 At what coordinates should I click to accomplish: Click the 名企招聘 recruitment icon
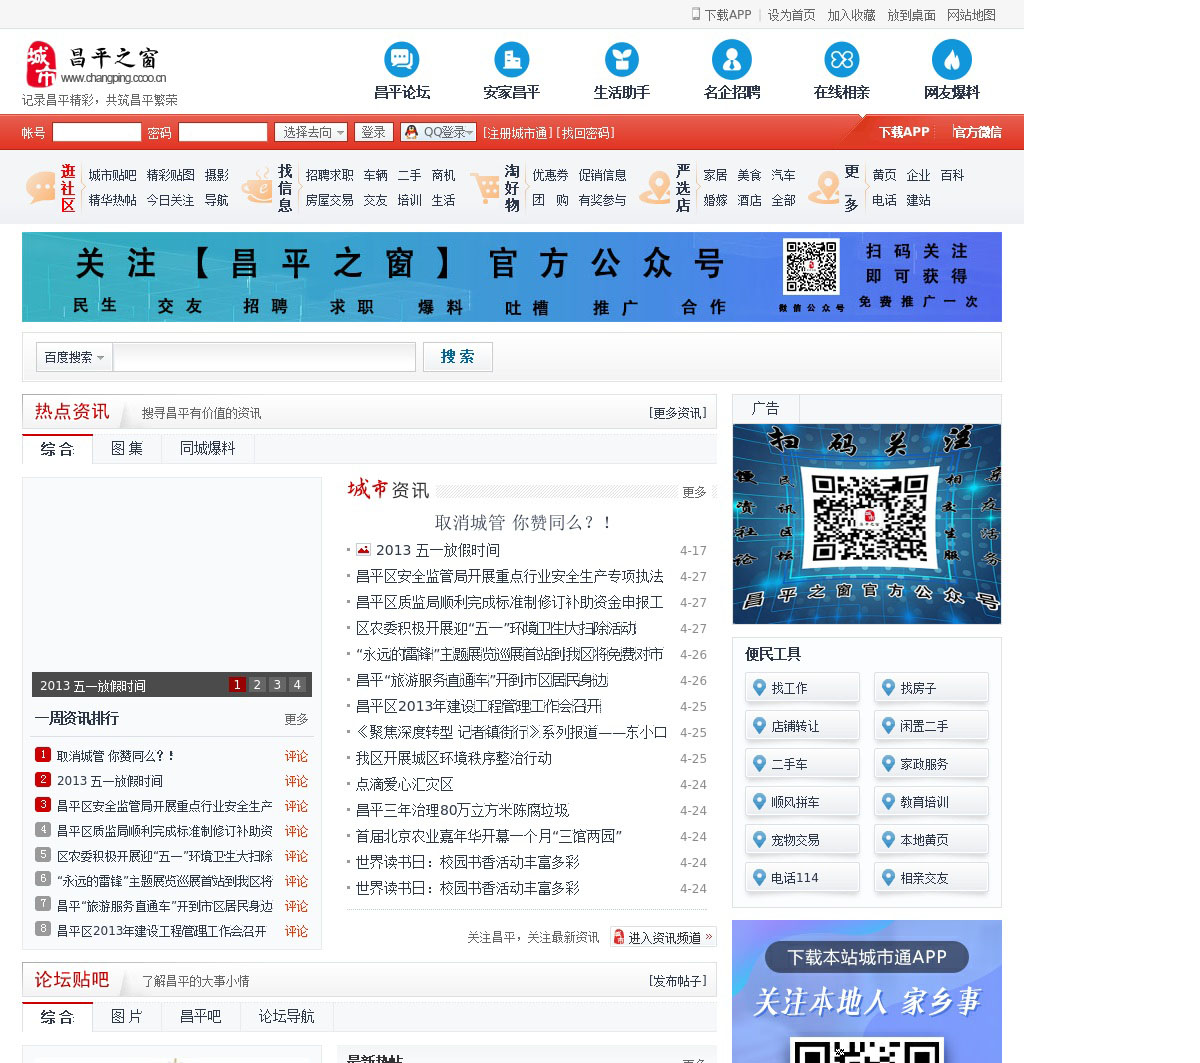point(731,61)
